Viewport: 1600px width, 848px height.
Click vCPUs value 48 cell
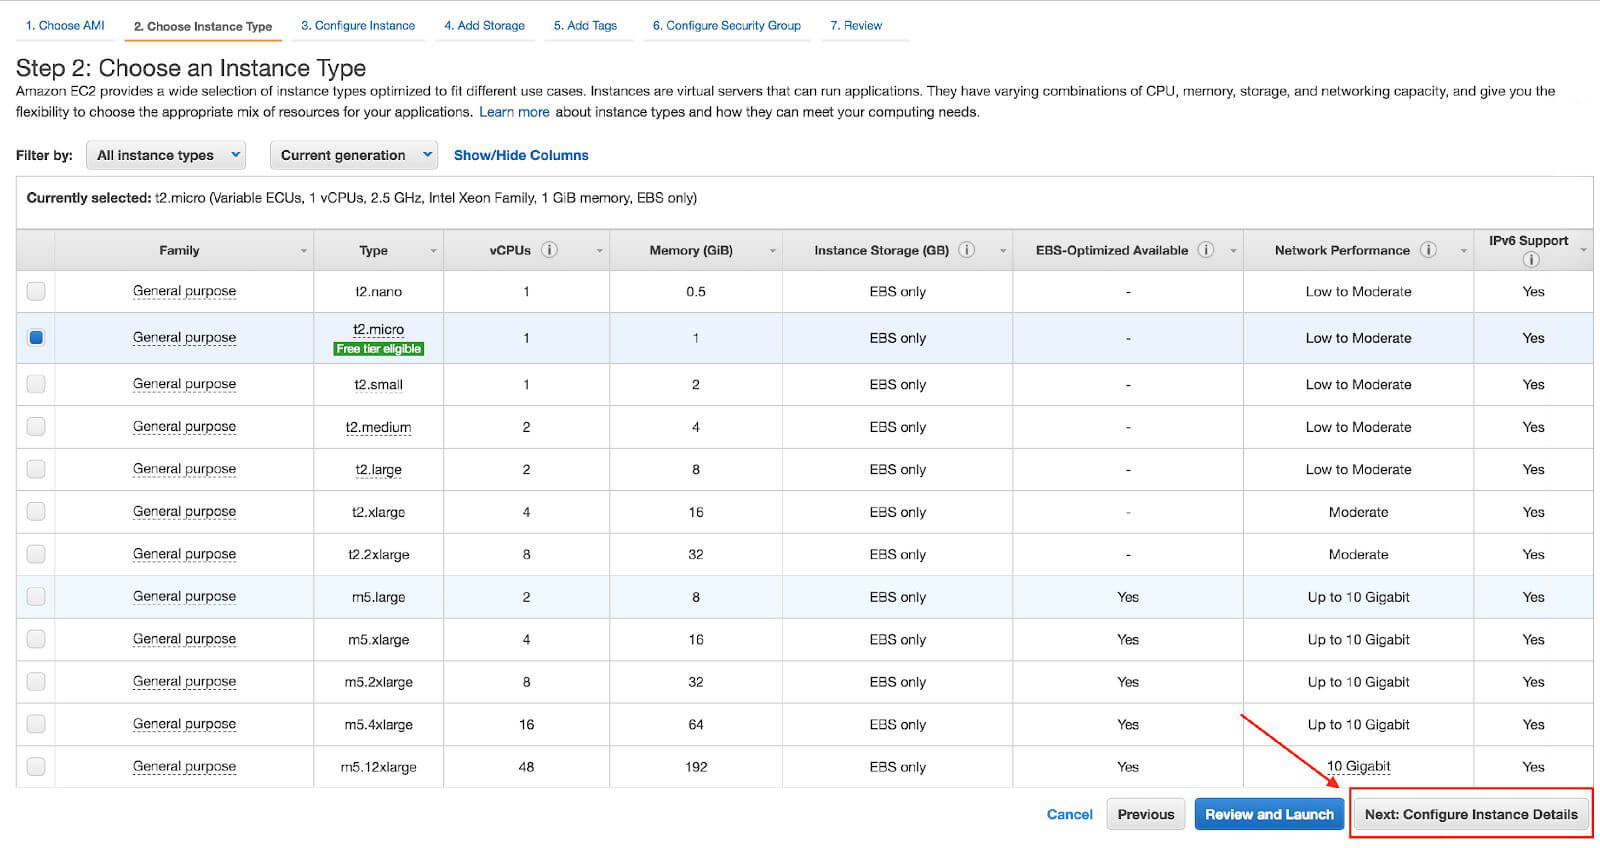(x=526, y=767)
